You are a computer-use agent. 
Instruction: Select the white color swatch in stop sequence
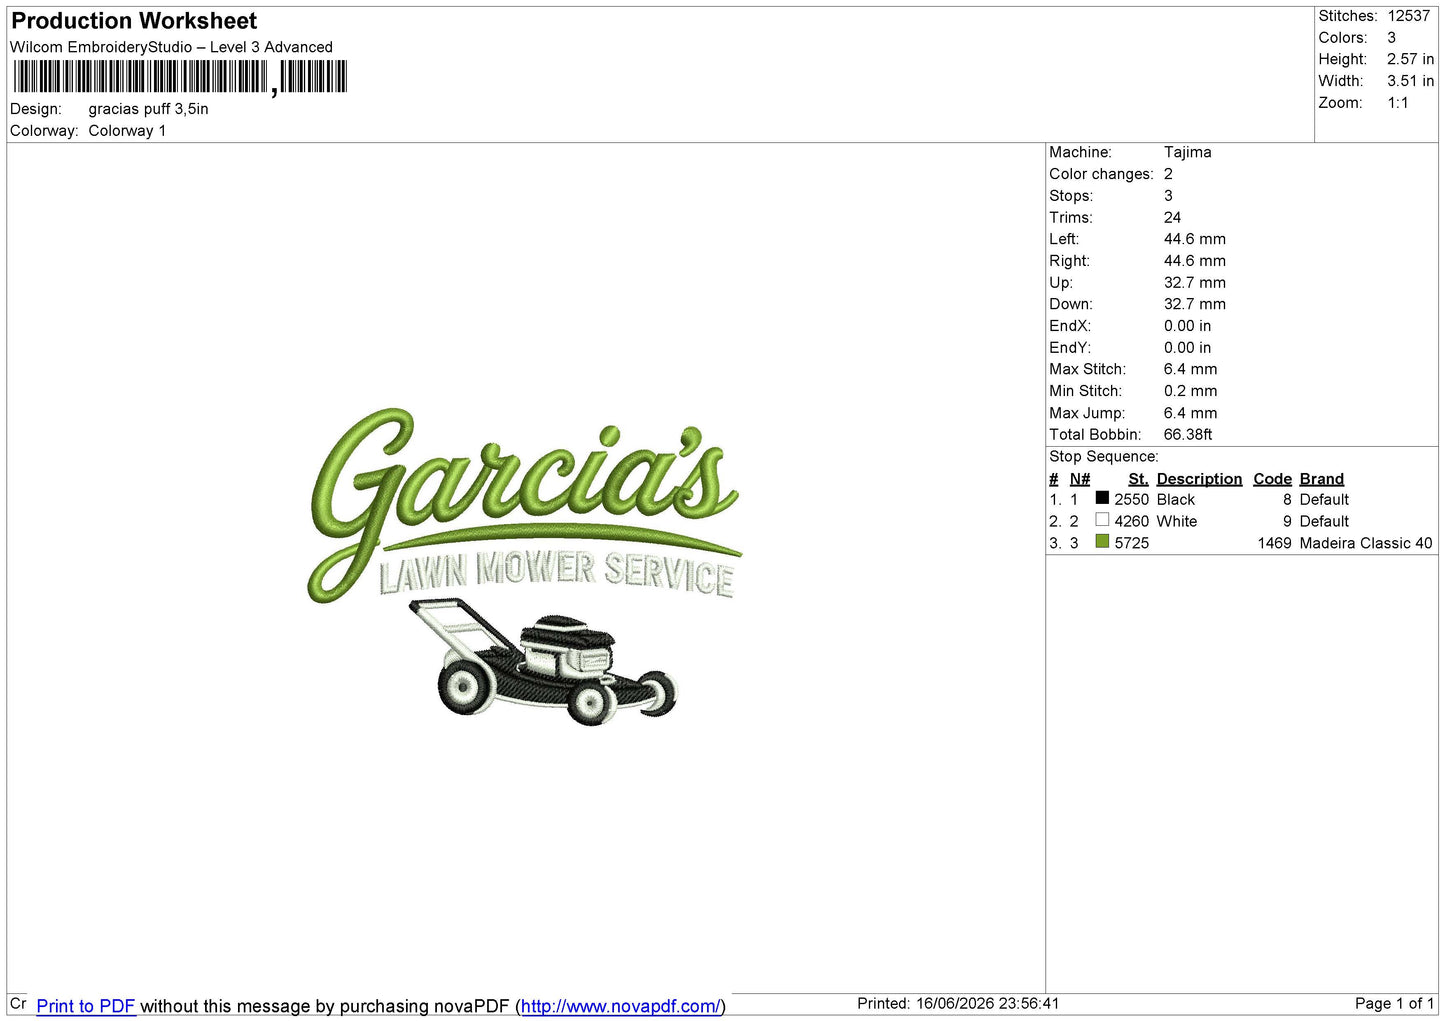click(x=1102, y=520)
